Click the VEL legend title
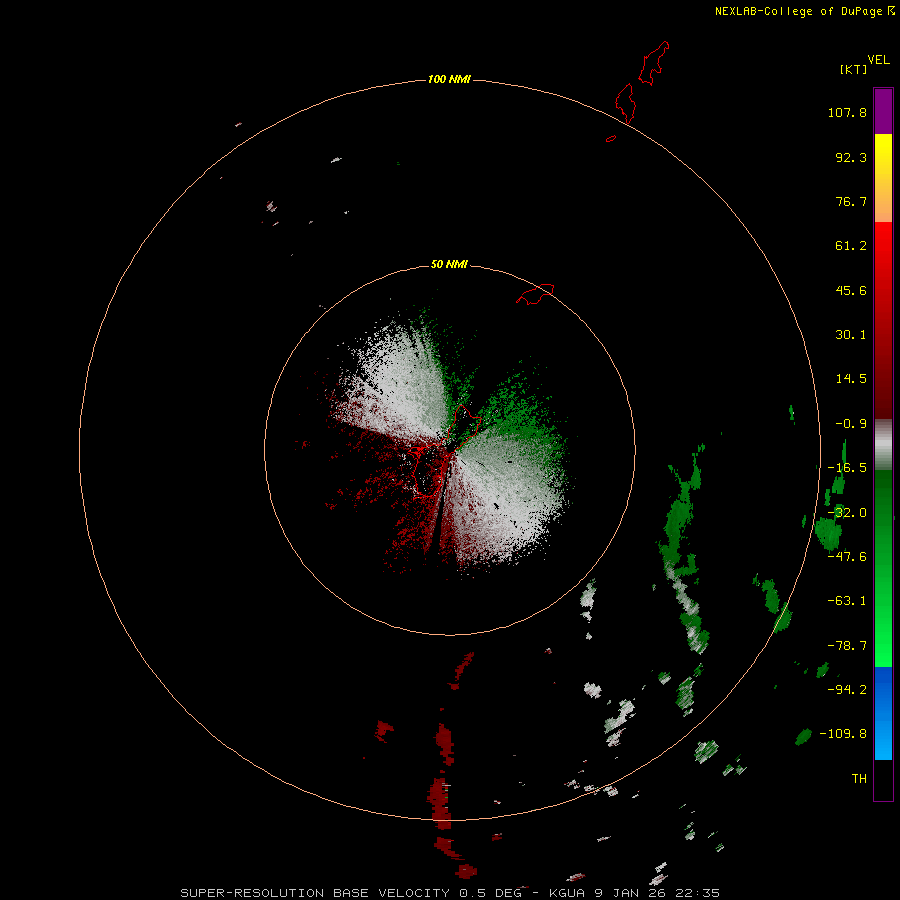This screenshot has height=900, width=900. (878, 60)
